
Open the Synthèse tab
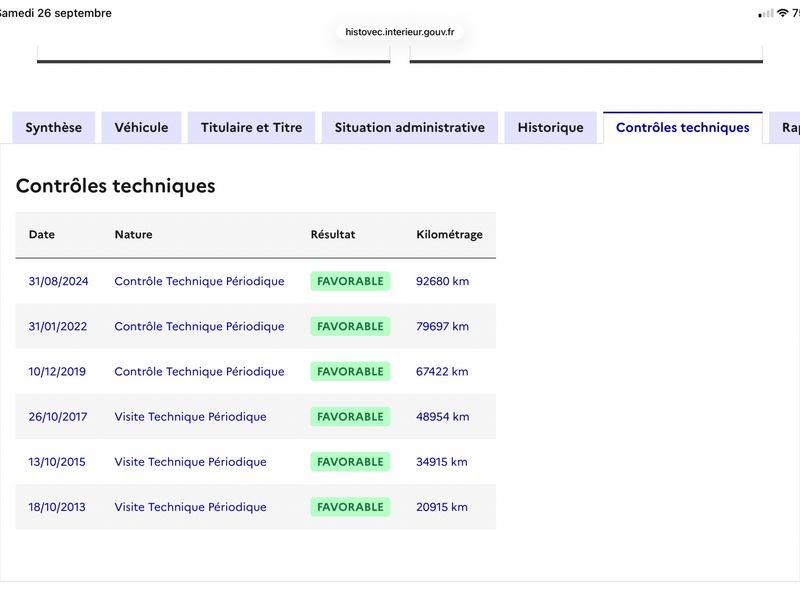pyautogui.click(x=54, y=128)
